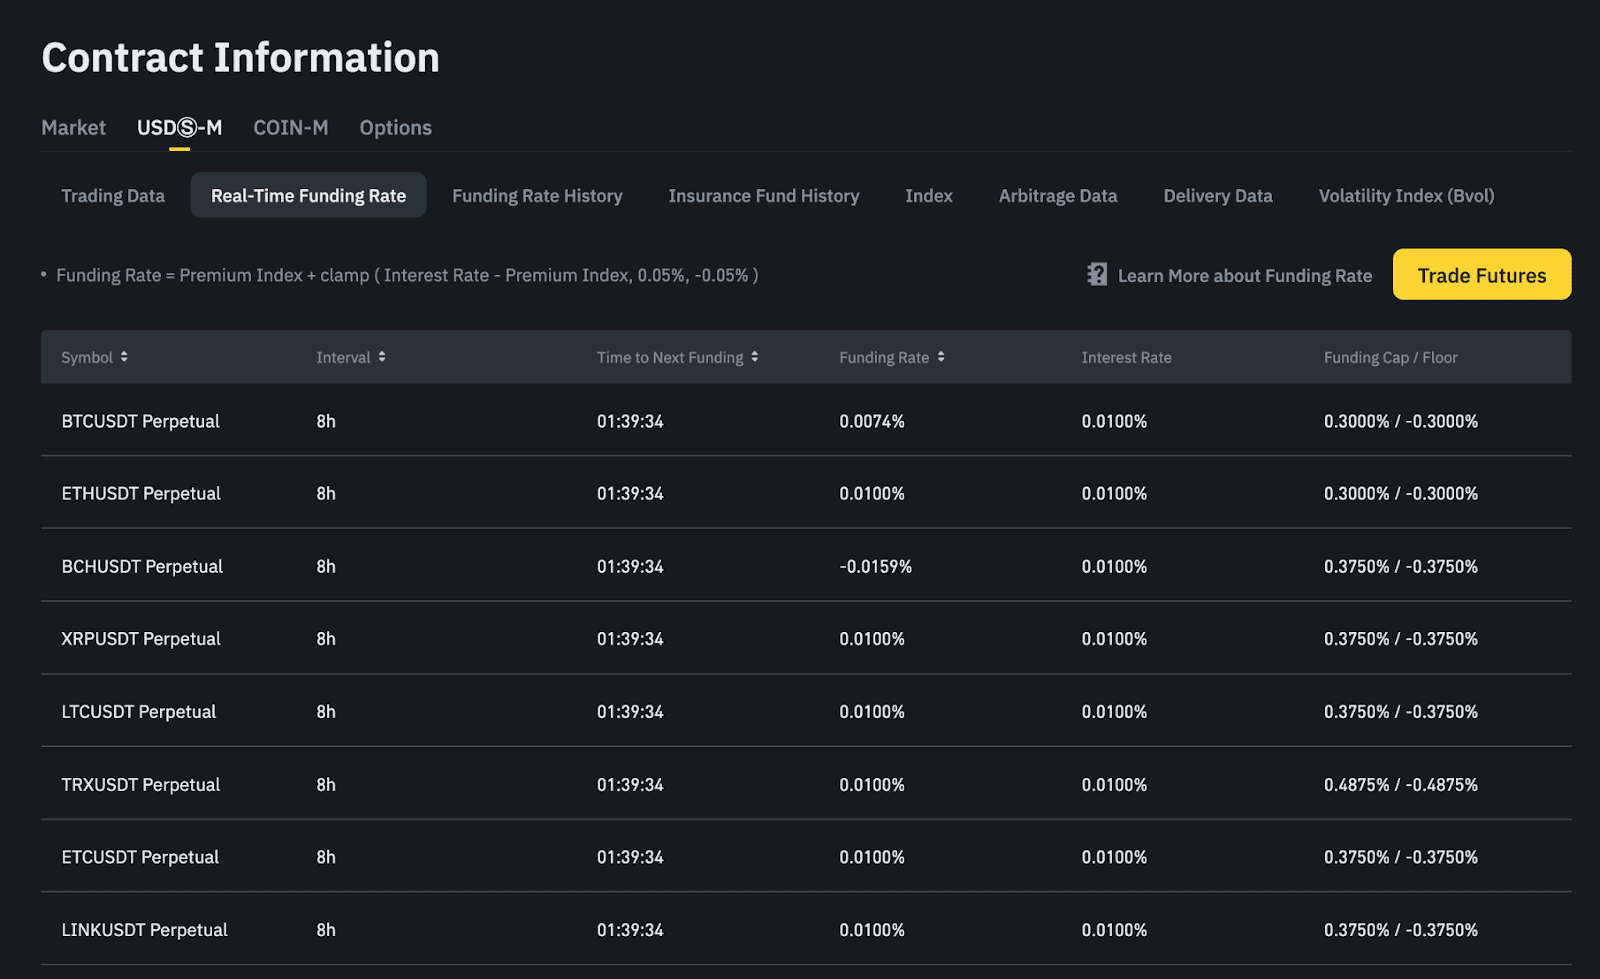Select the BTCUSDT Perpetual row
This screenshot has height=979, width=1600.
(x=140, y=421)
